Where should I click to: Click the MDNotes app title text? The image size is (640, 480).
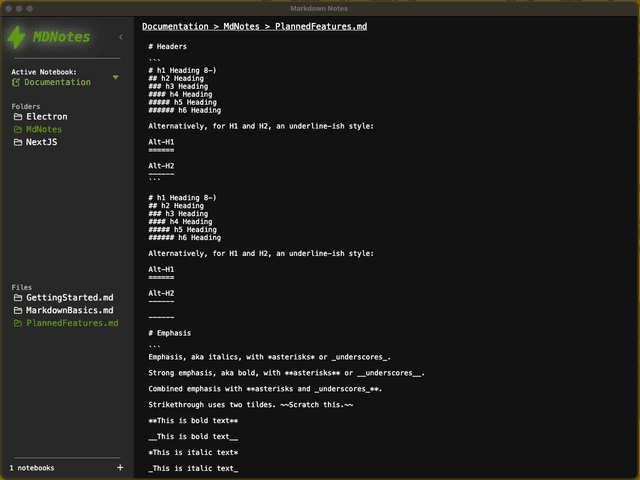(x=61, y=38)
